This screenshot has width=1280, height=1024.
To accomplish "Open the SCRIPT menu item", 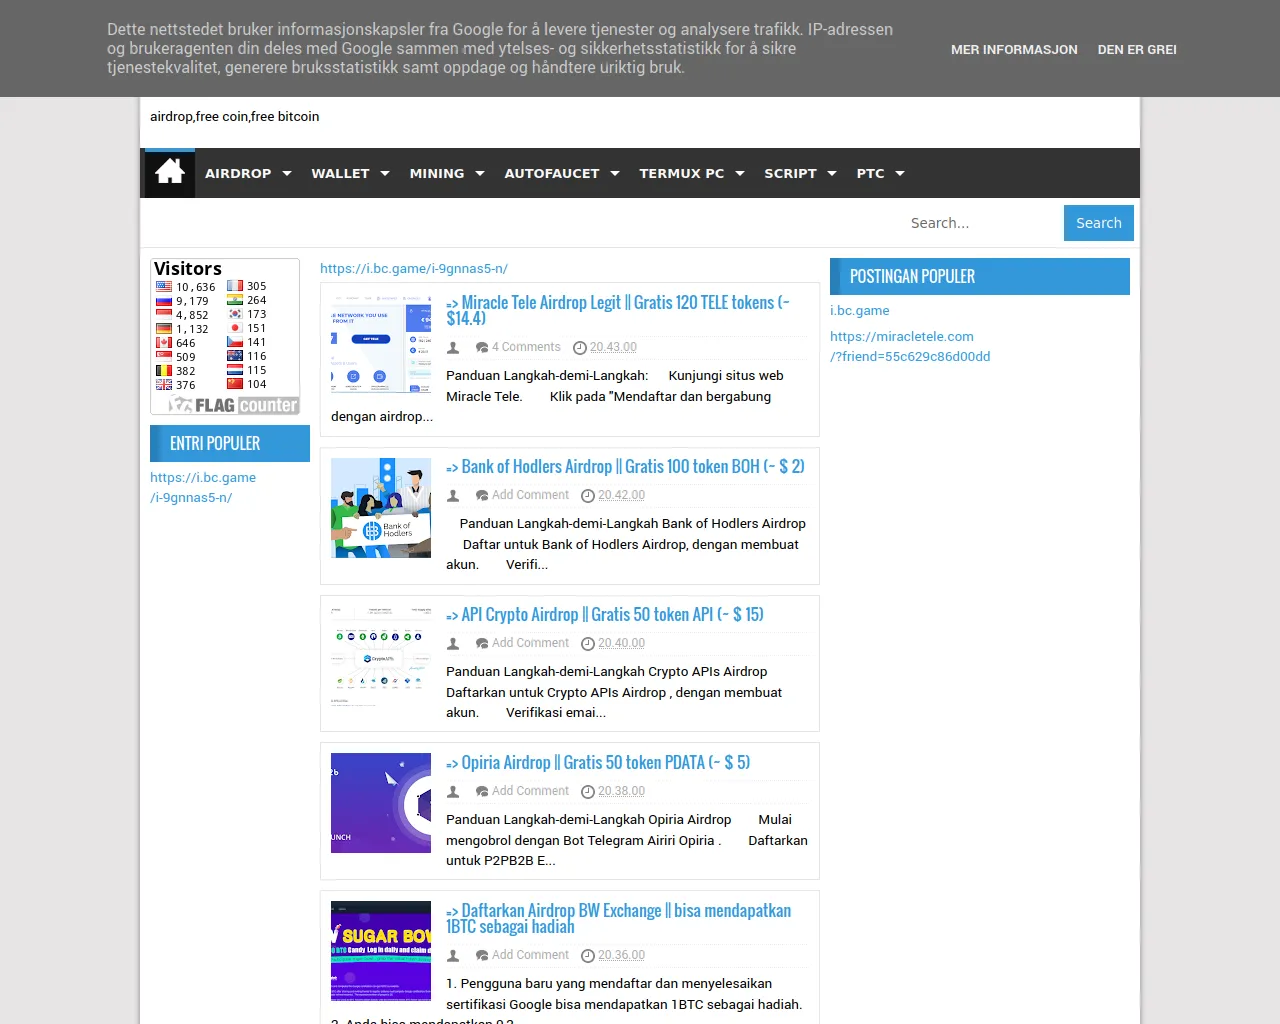I will [790, 173].
